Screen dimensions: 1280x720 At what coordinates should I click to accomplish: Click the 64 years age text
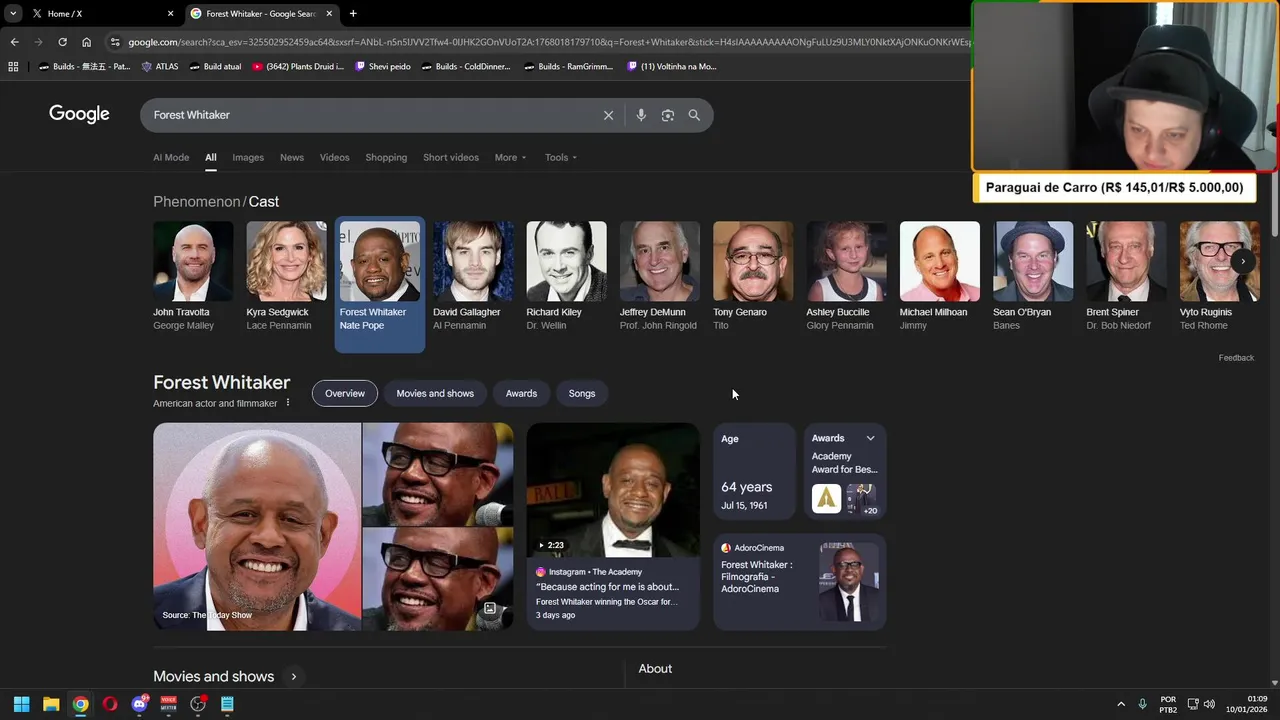coord(747,487)
